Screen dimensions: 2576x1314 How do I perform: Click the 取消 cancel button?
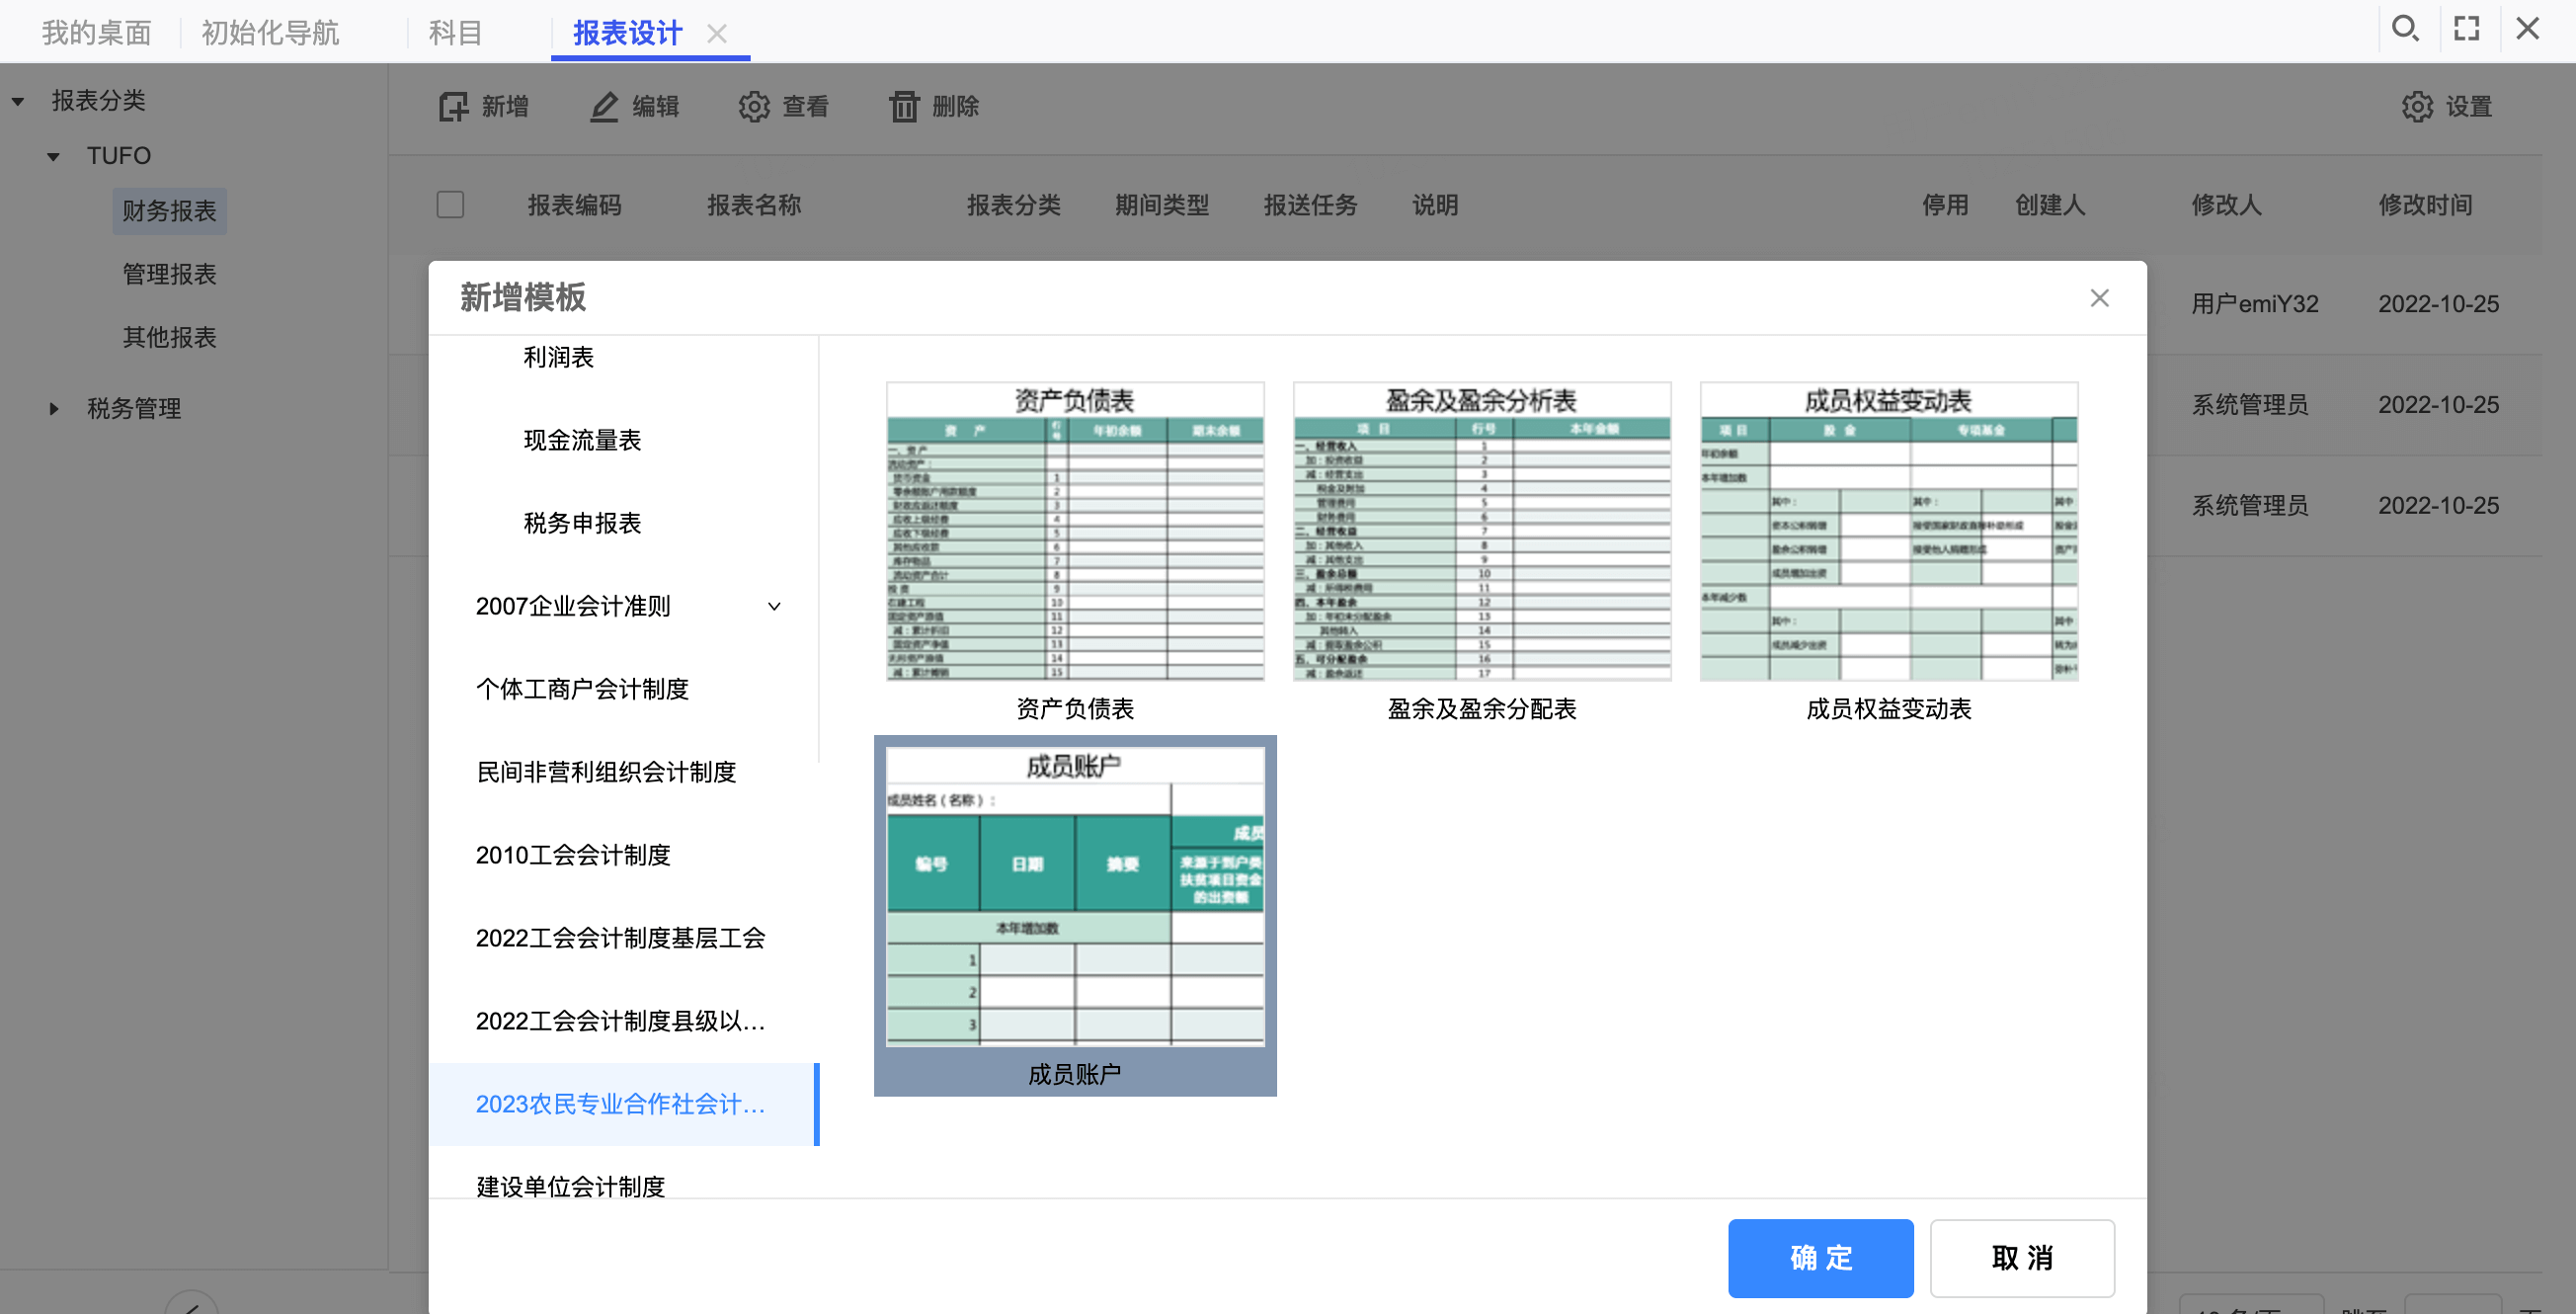pyautogui.click(x=2022, y=1257)
